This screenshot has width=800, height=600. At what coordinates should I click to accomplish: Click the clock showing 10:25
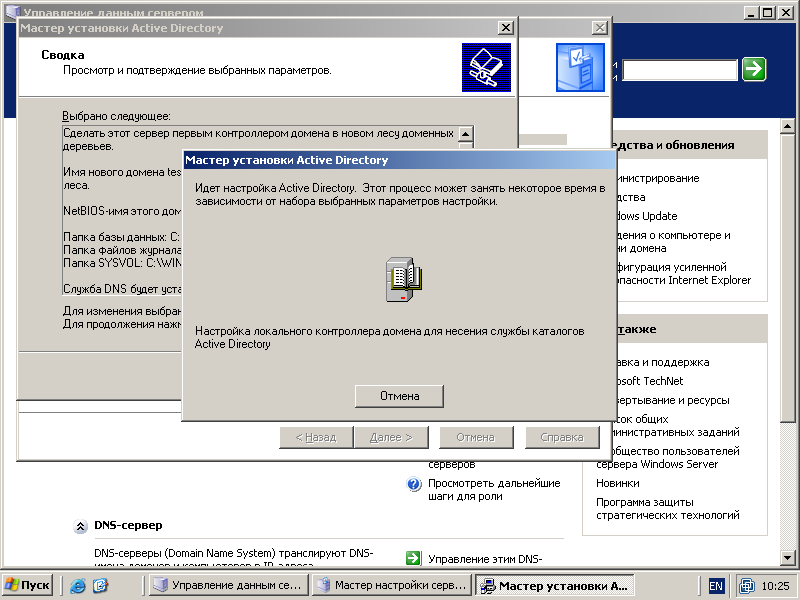tap(776, 586)
